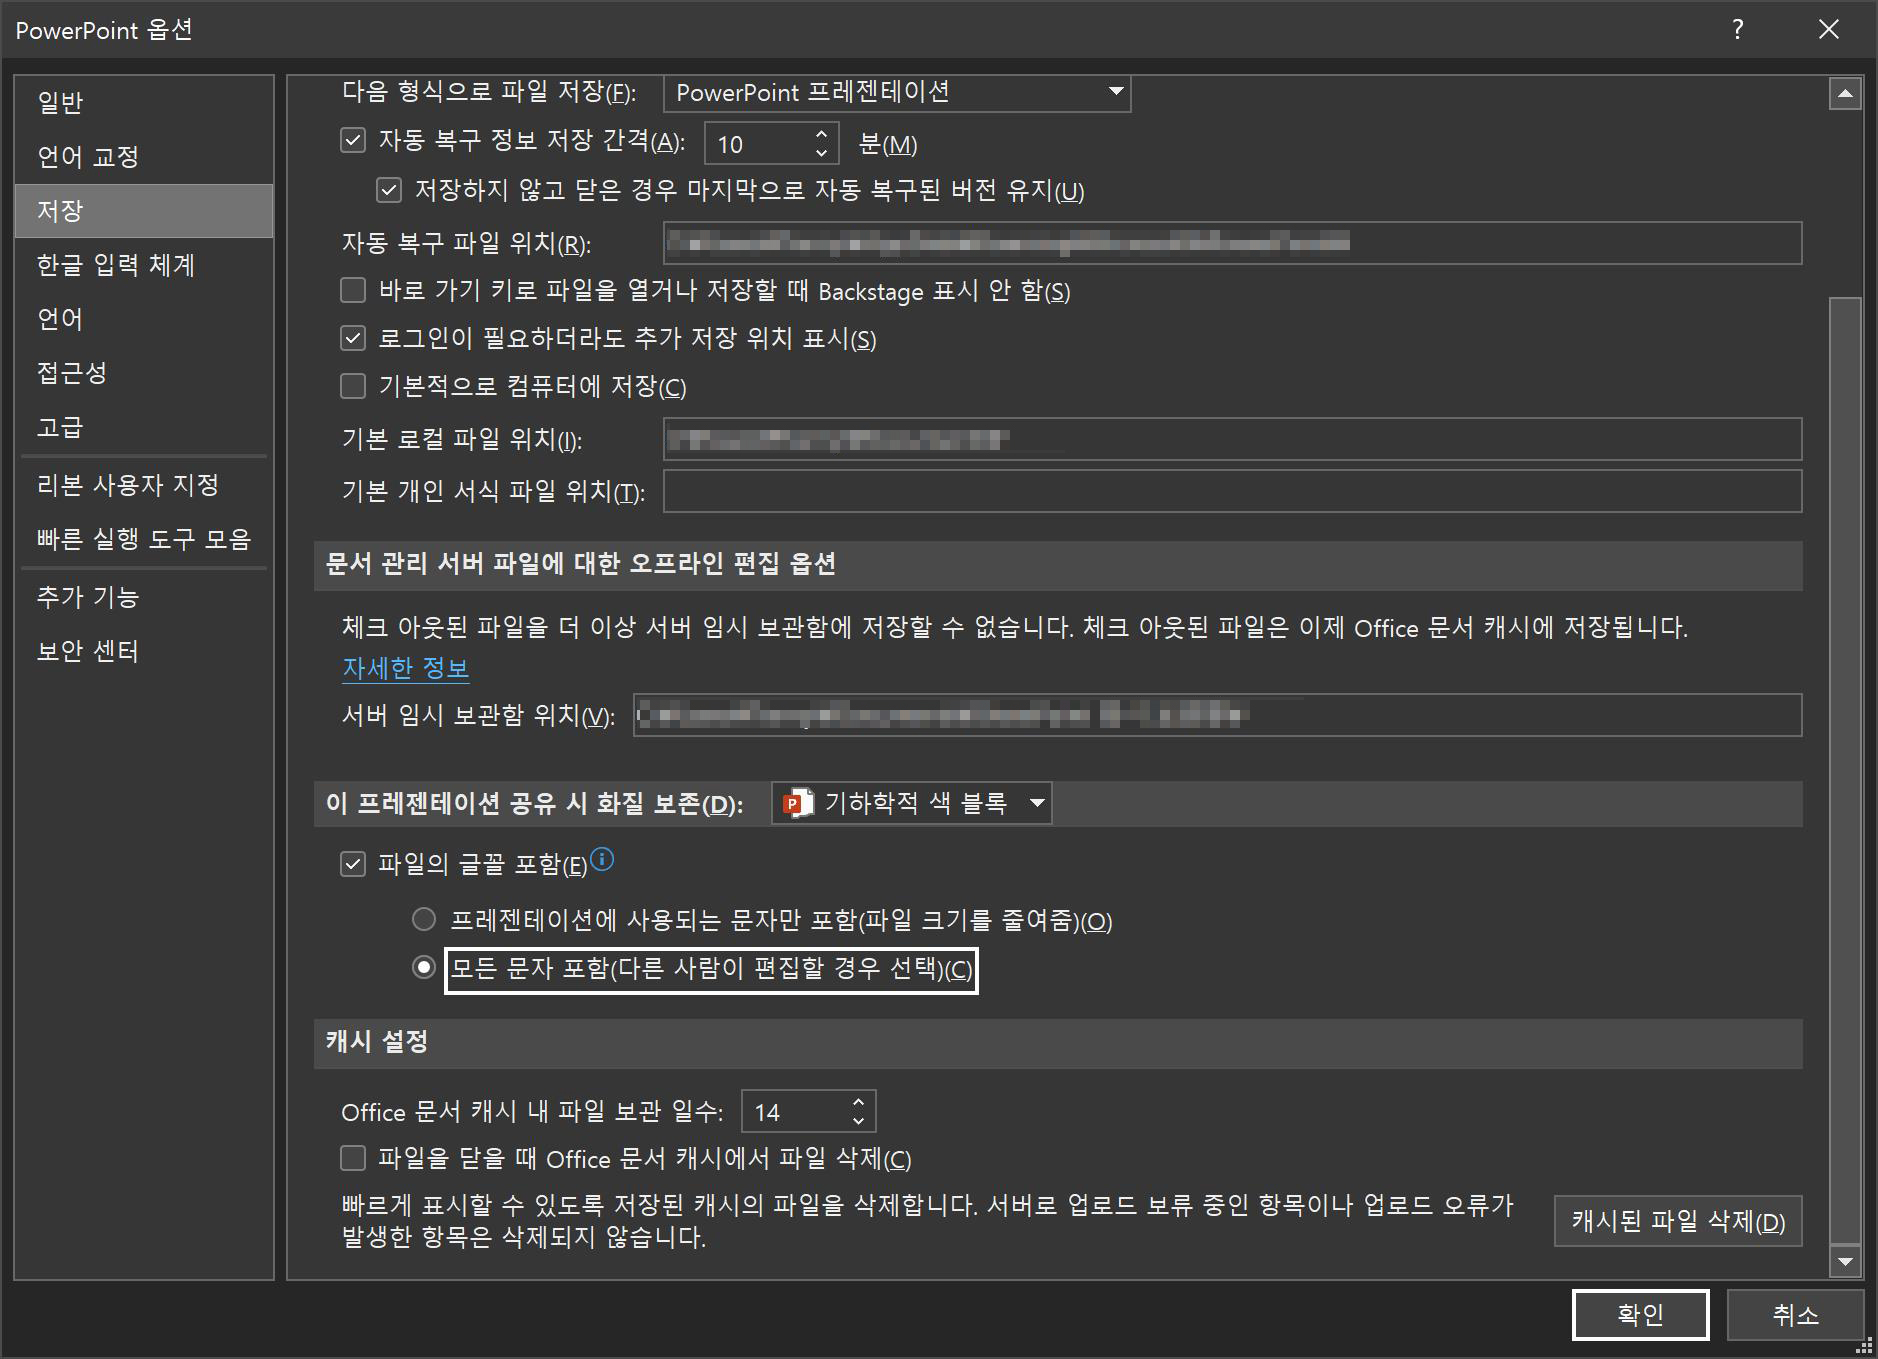Click the 기본 로컬 파일 위치 input field
This screenshot has height=1359, width=1878.
point(1232,439)
